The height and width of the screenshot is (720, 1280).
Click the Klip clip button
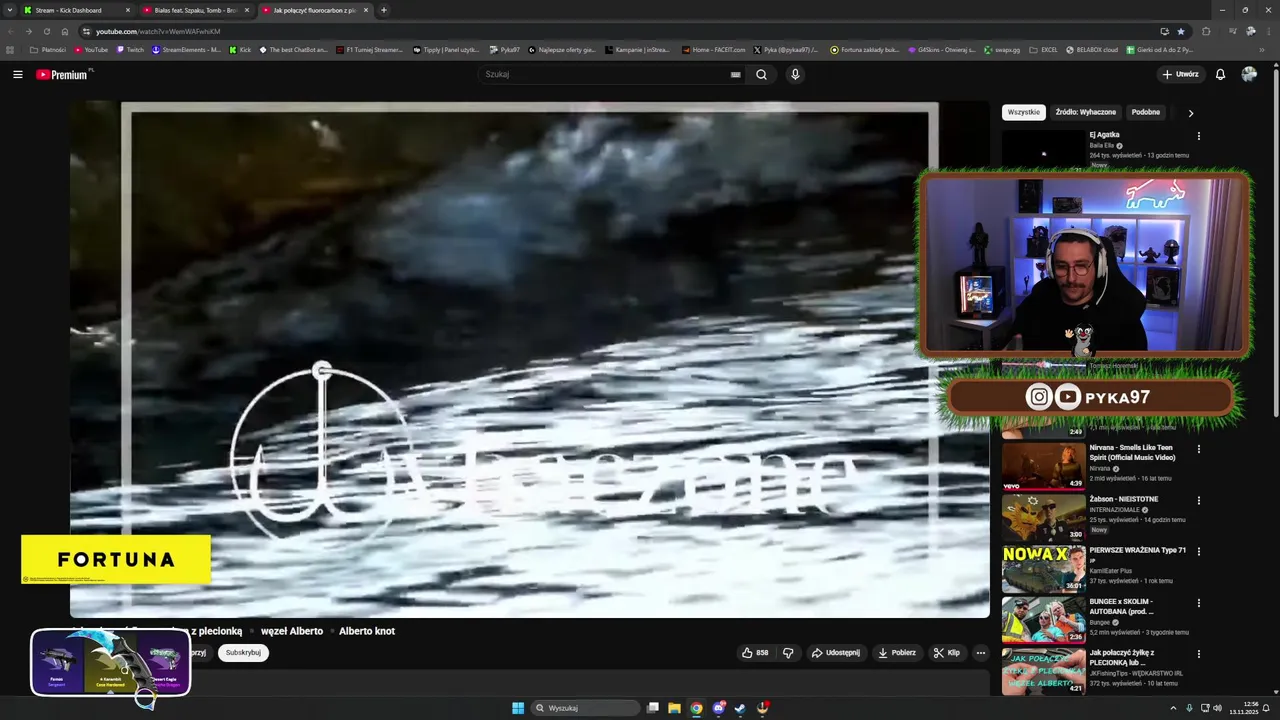[947, 653]
